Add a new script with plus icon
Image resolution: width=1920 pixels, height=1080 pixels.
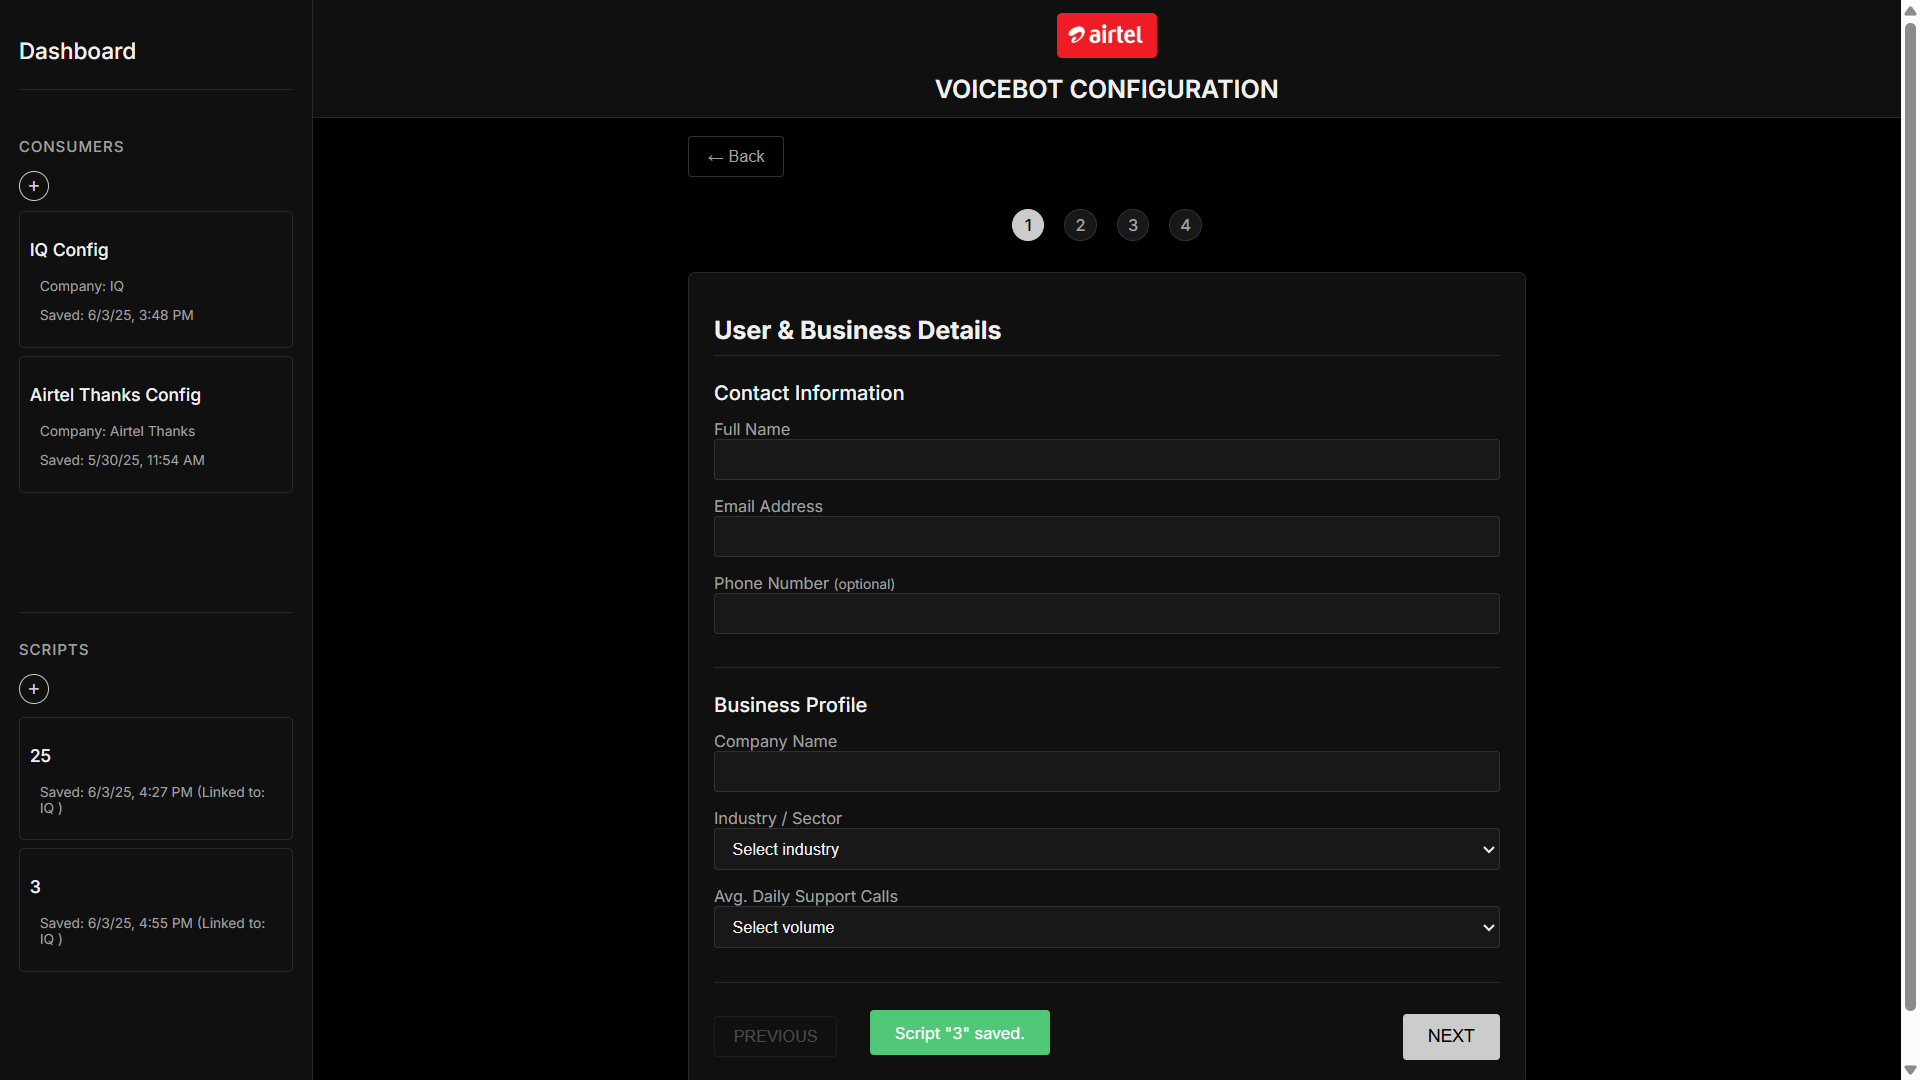[x=34, y=689]
